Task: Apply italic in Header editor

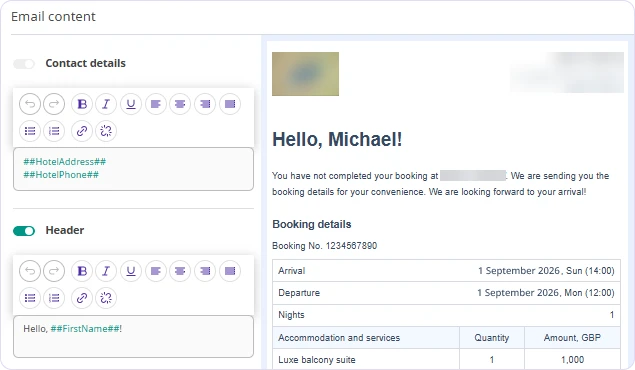Action: tap(106, 271)
